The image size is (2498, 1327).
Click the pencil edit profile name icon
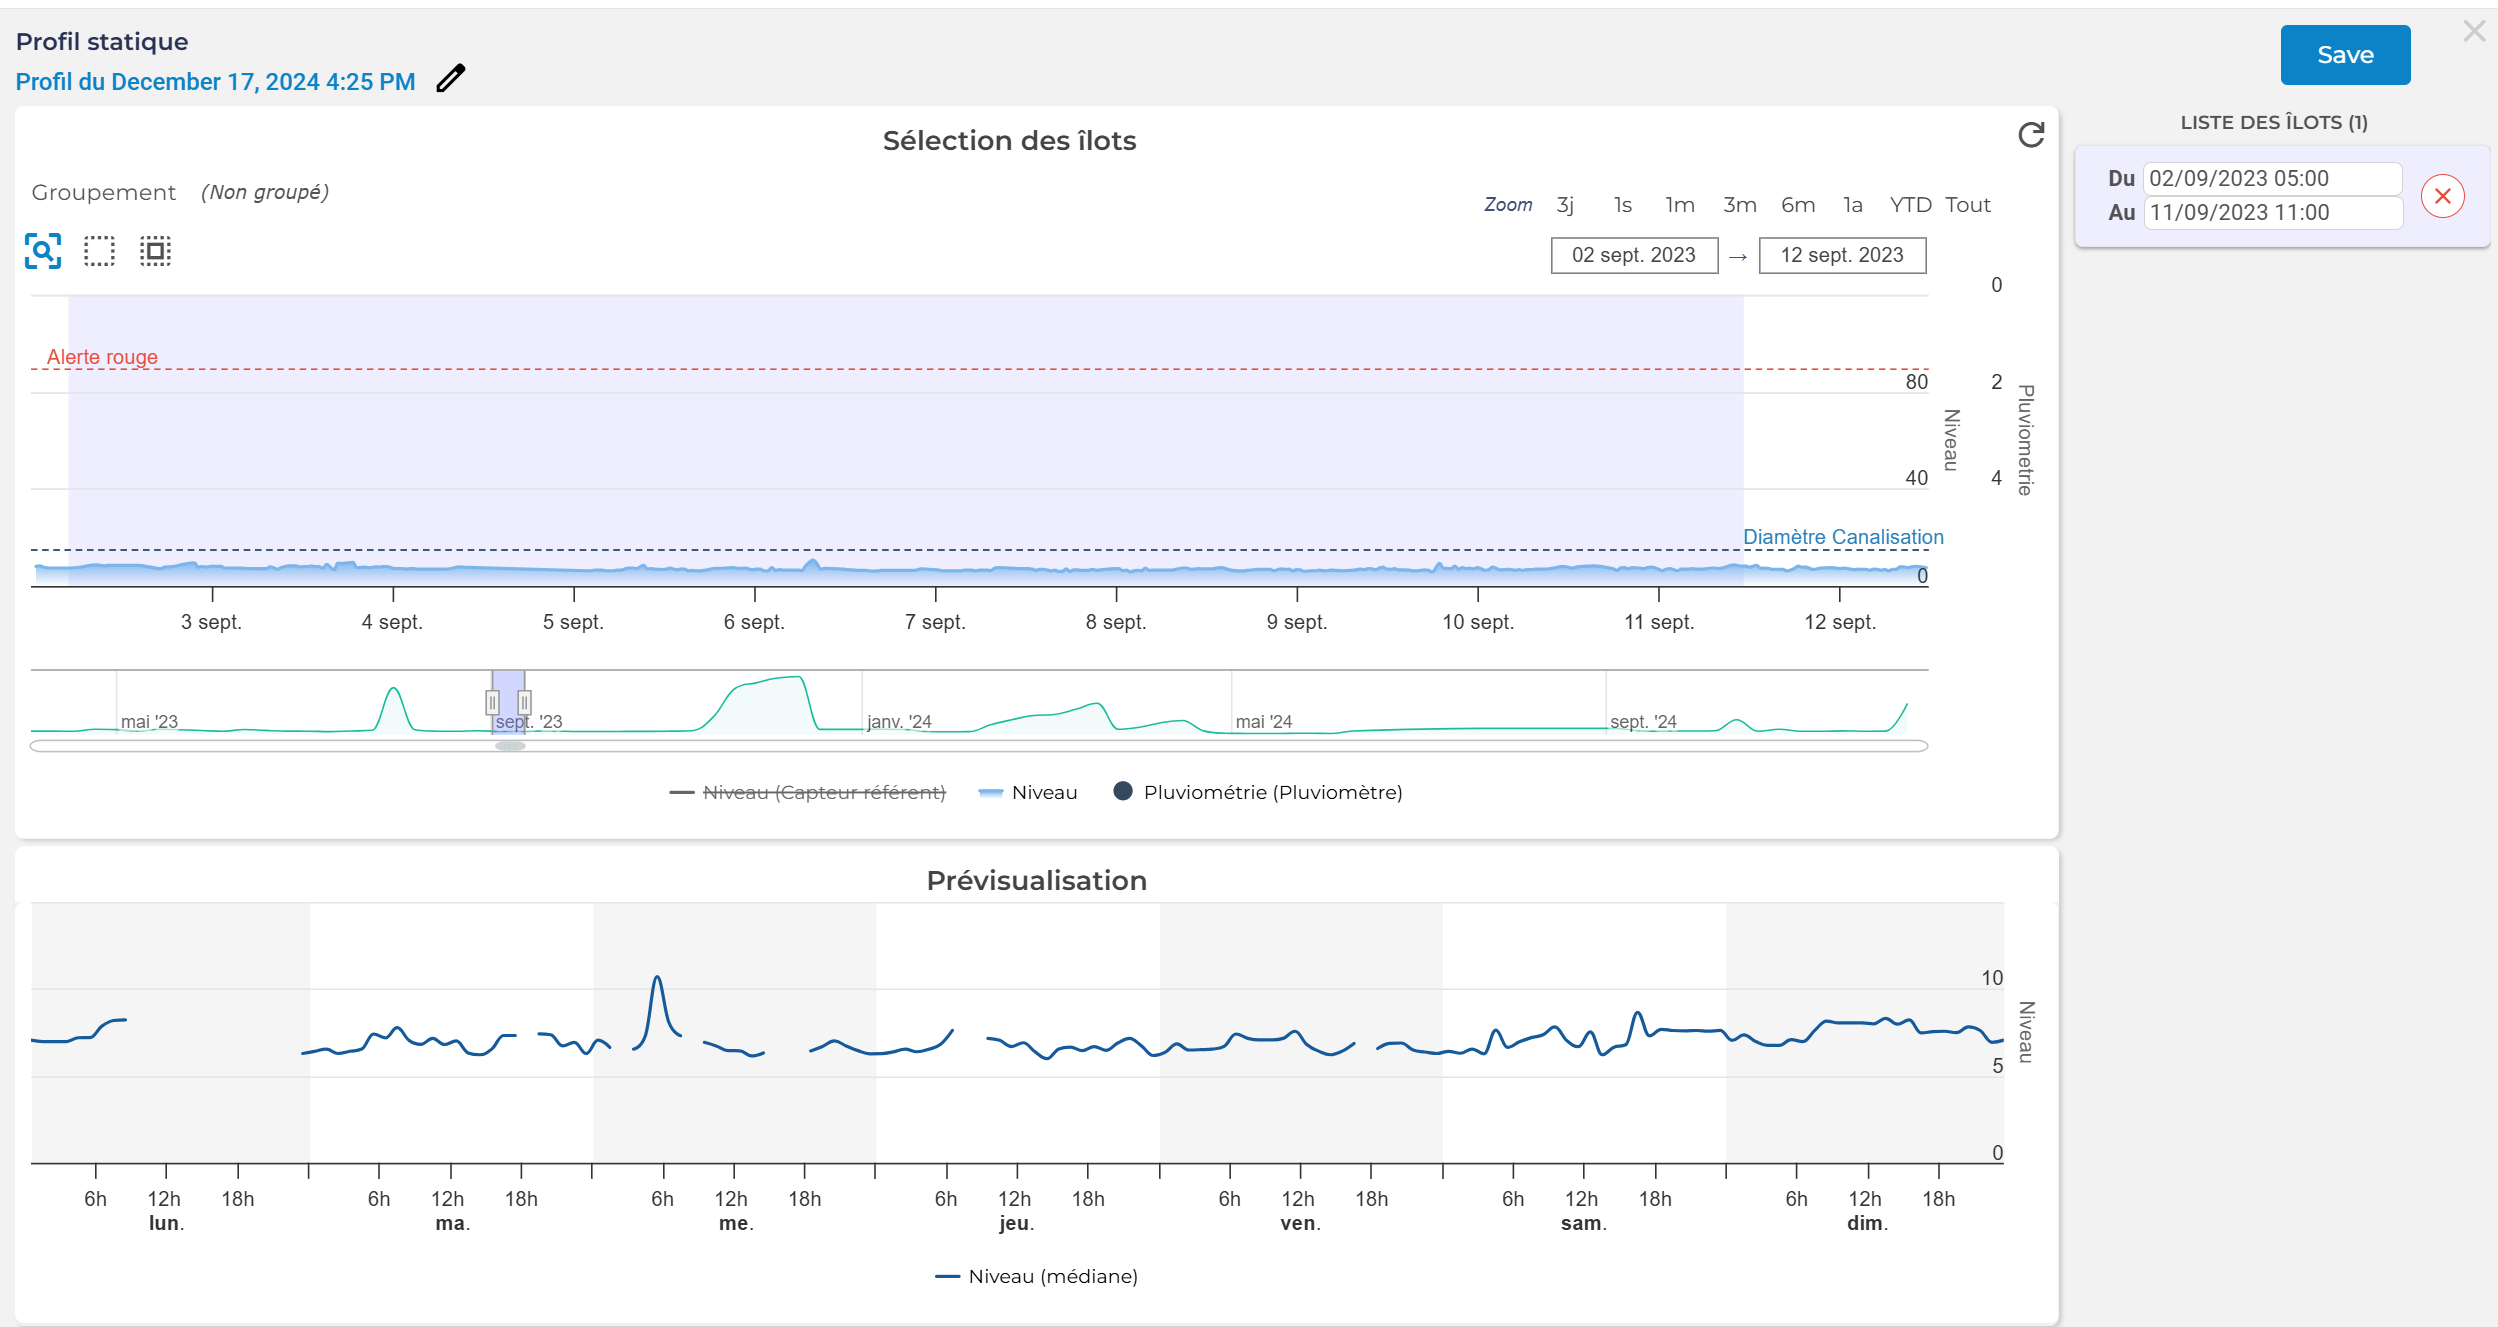451,79
